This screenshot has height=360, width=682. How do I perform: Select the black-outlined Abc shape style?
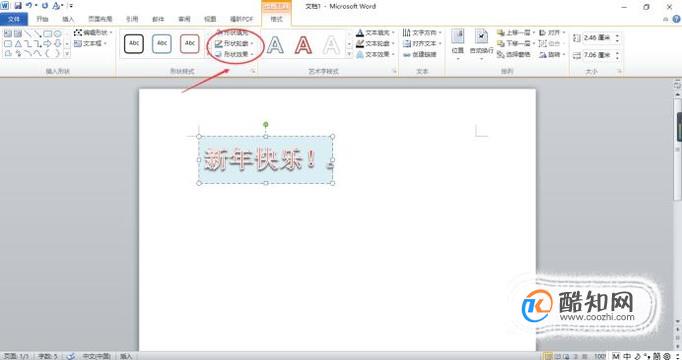coord(134,43)
